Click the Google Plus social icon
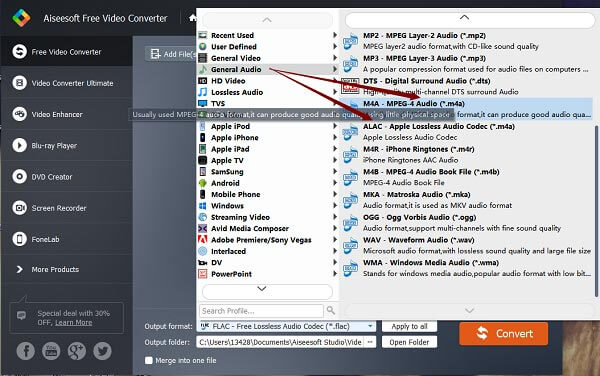The image size is (600, 376). tap(77, 351)
